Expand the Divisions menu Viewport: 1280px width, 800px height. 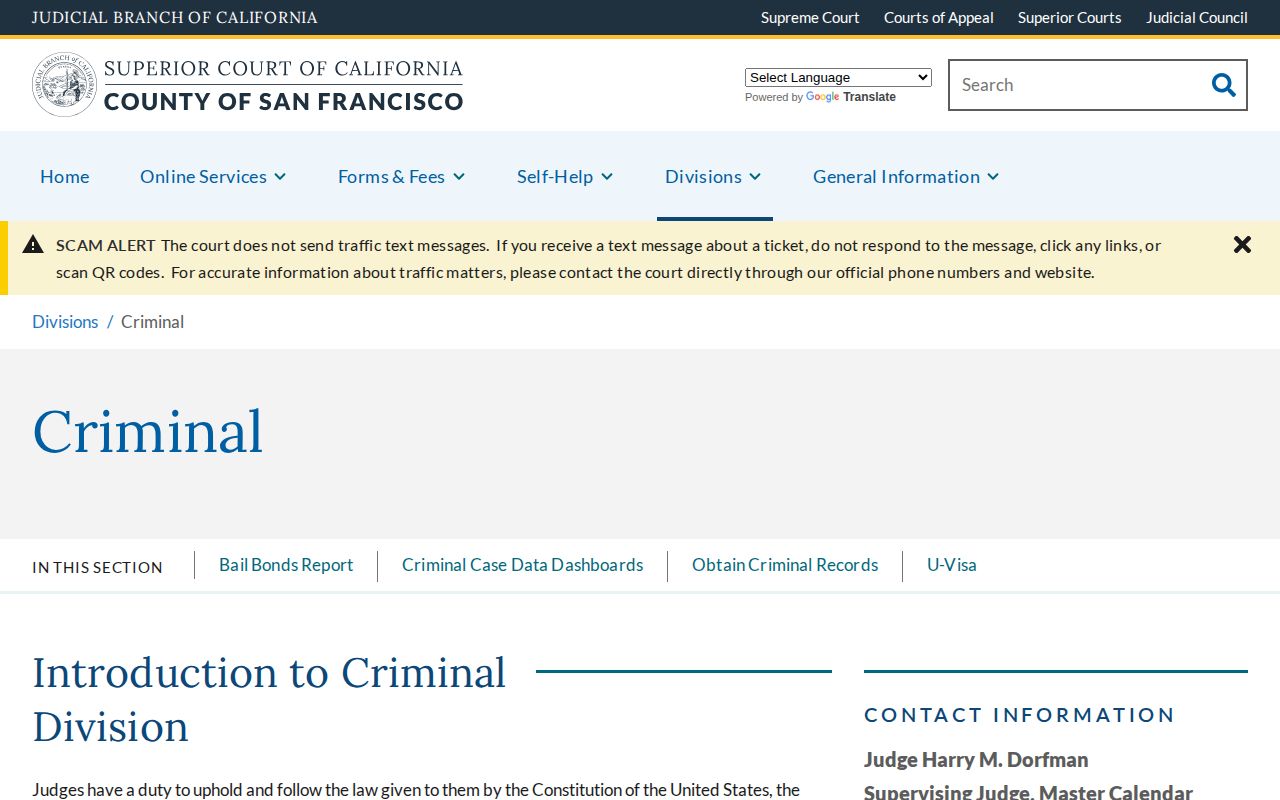713,176
